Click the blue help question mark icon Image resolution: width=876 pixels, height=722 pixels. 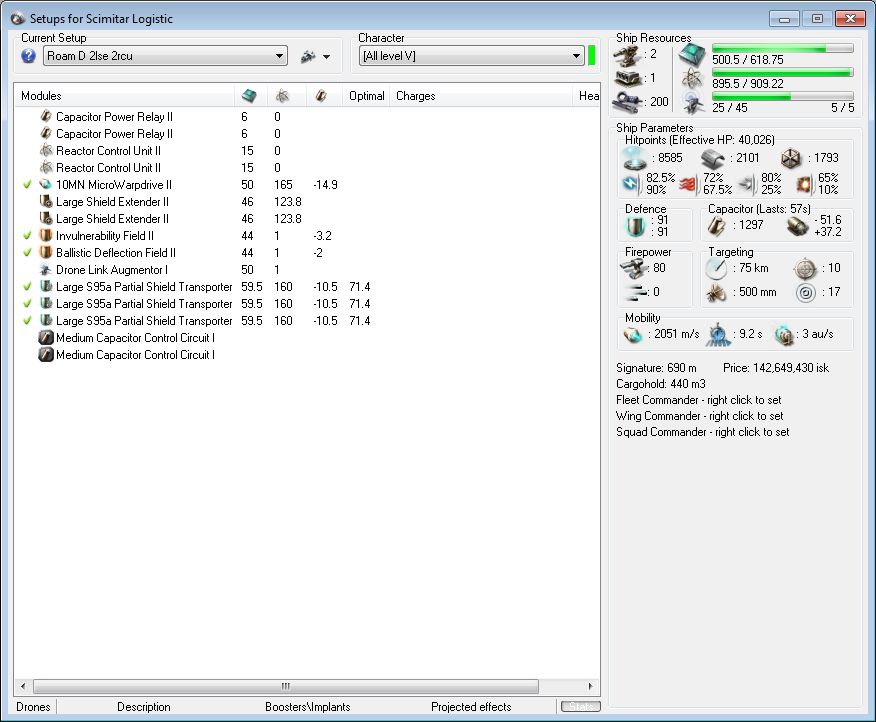28,56
